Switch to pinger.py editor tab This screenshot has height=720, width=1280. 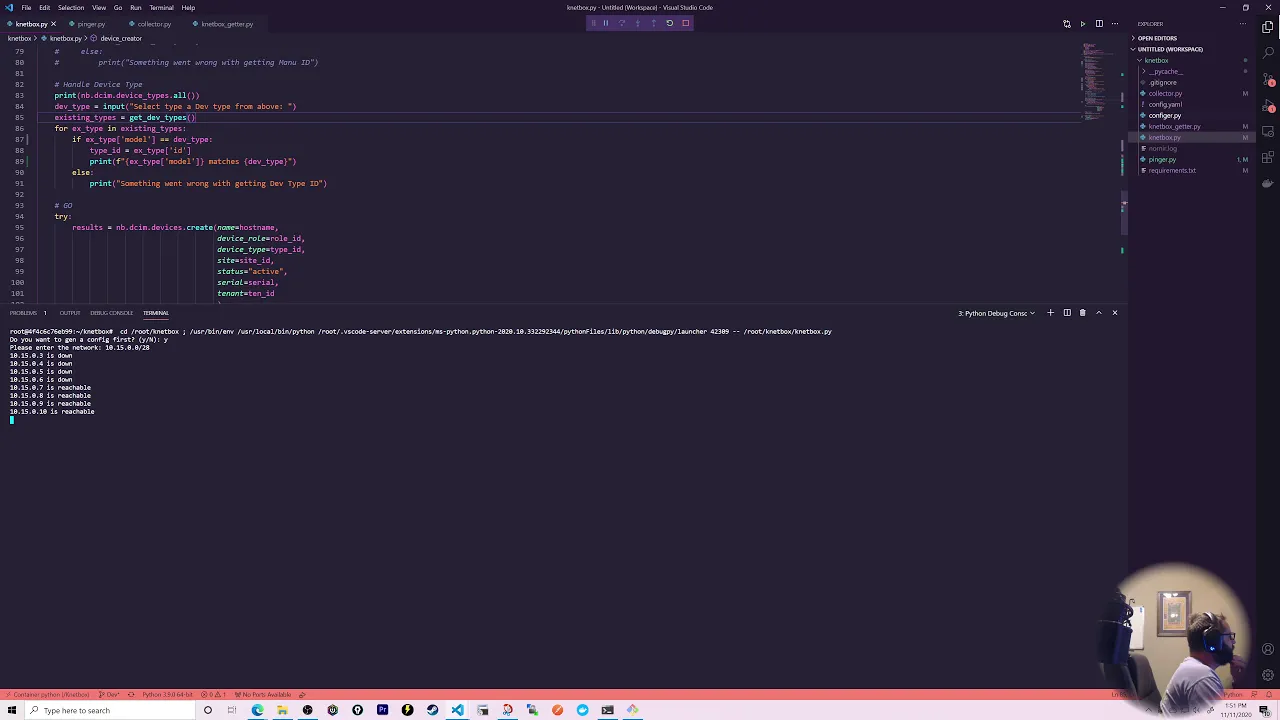(x=91, y=24)
